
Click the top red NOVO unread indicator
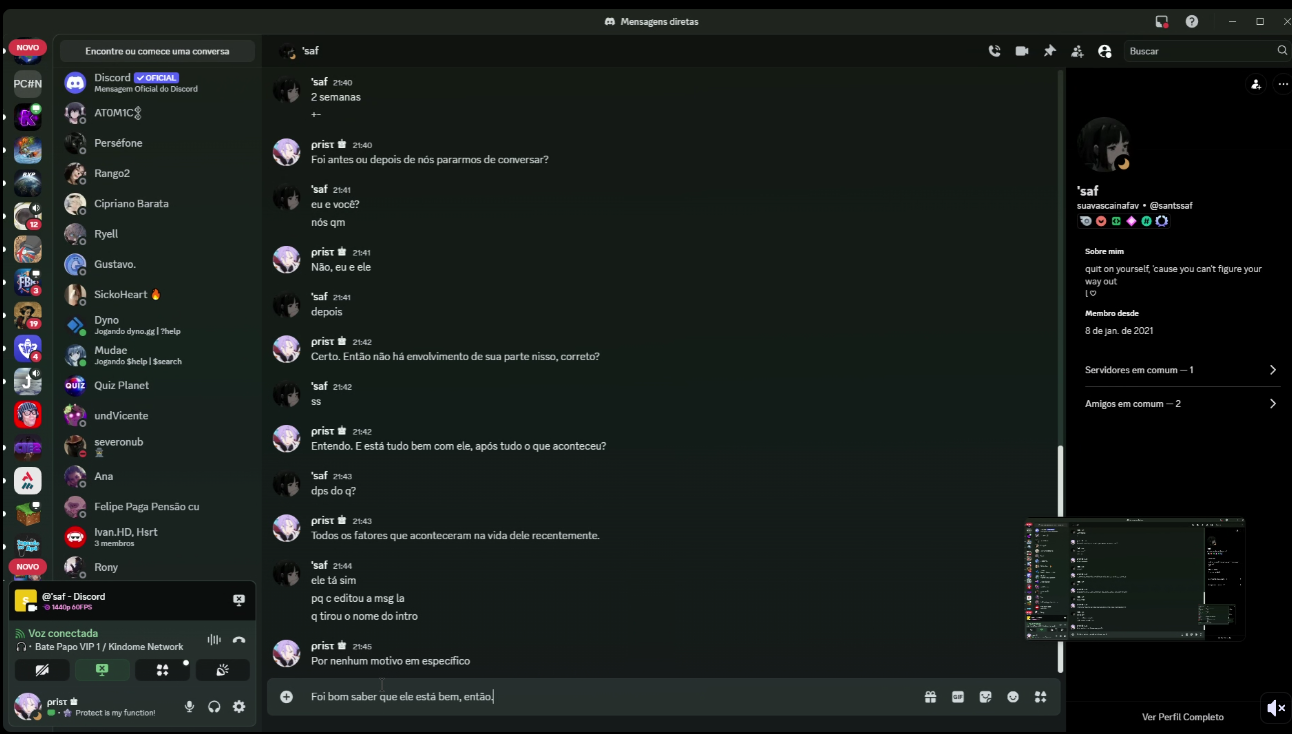pyautogui.click(x=28, y=47)
